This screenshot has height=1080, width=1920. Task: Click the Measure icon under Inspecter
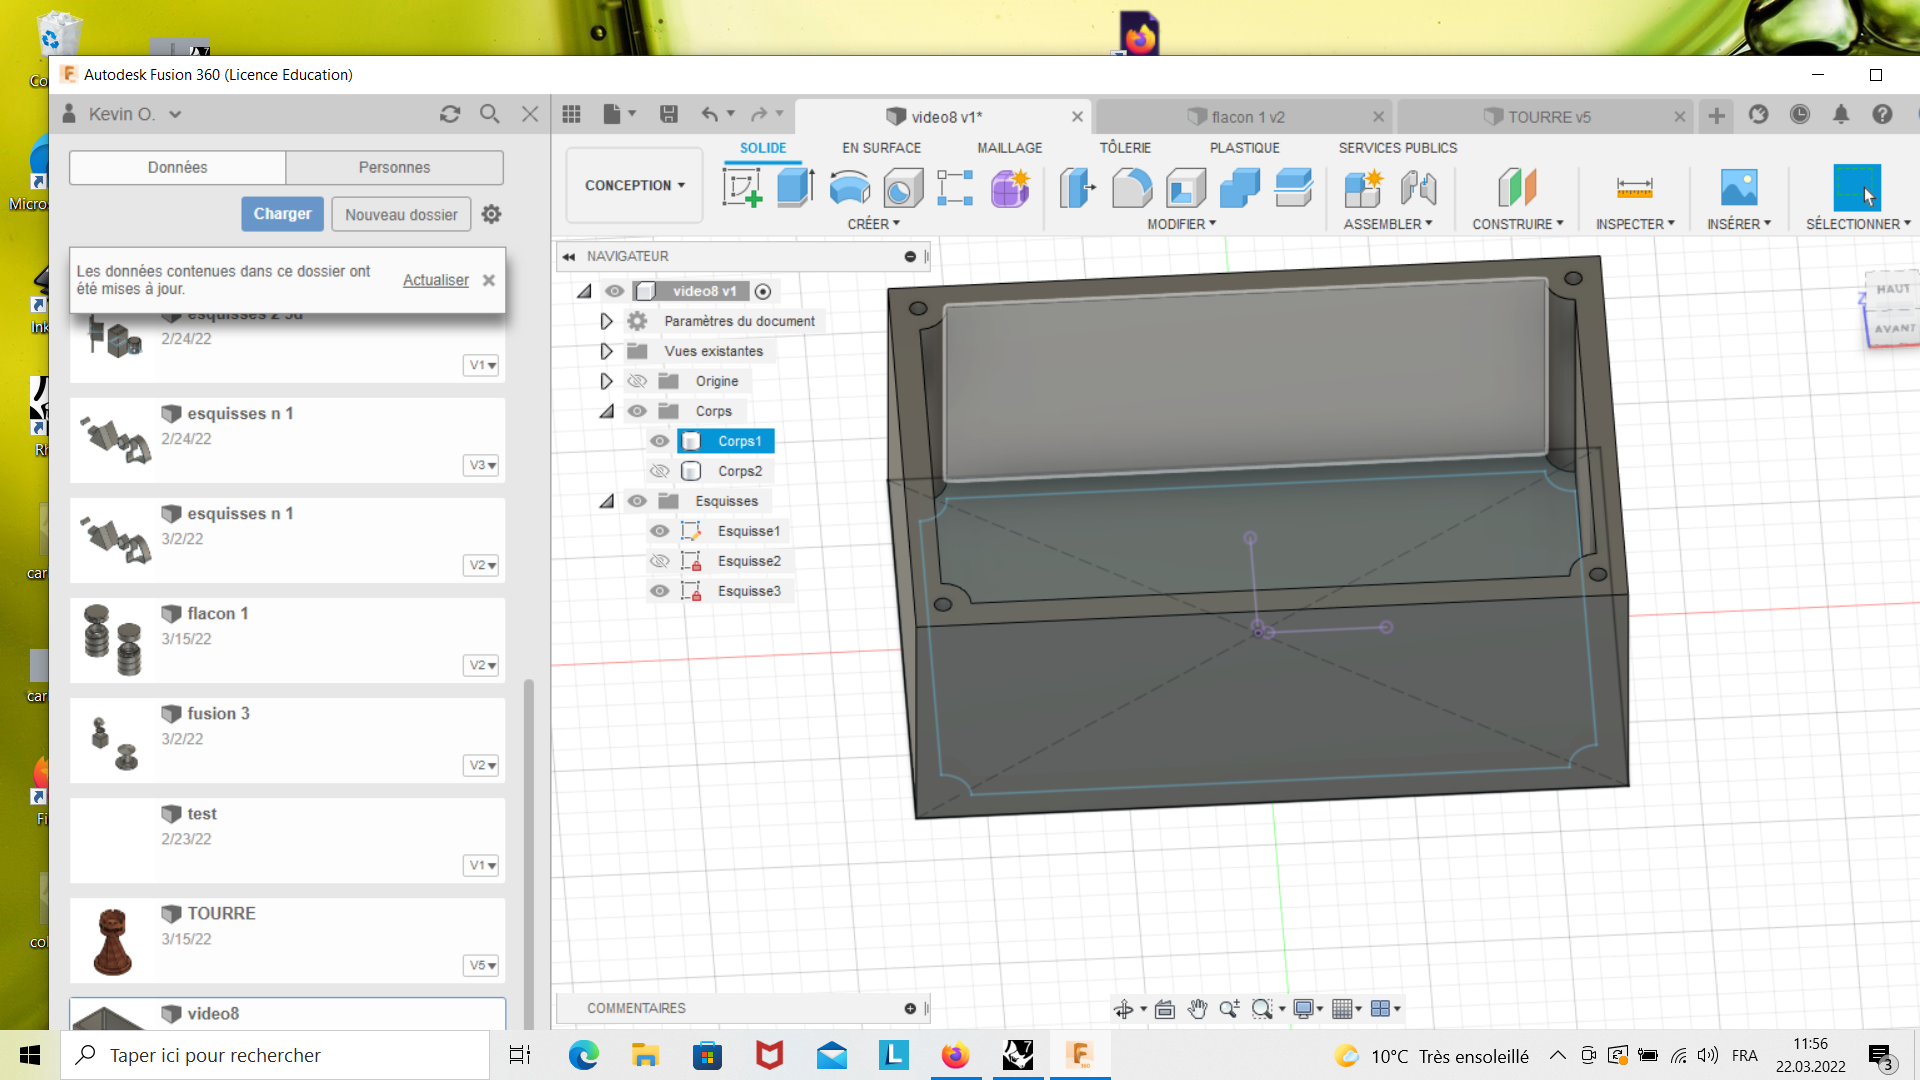[1634, 187]
